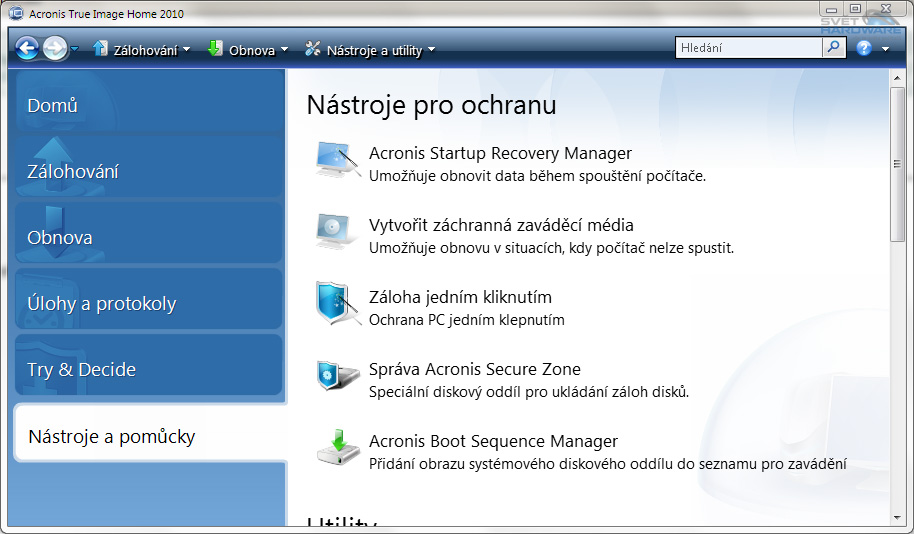Viewport: 914px width, 534px height.
Task: Click the magnifier search button
Action: click(x=834, y=47)
